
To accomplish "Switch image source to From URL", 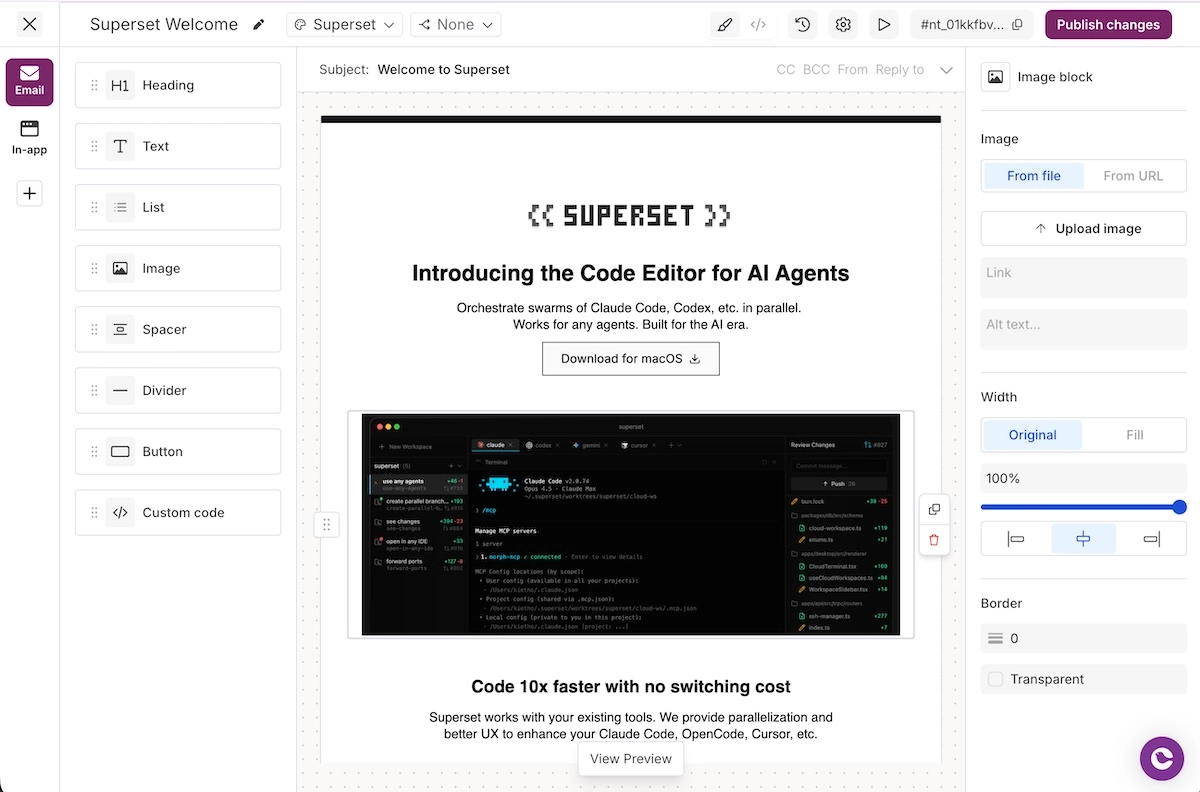I will click(x=1133, y=175).
